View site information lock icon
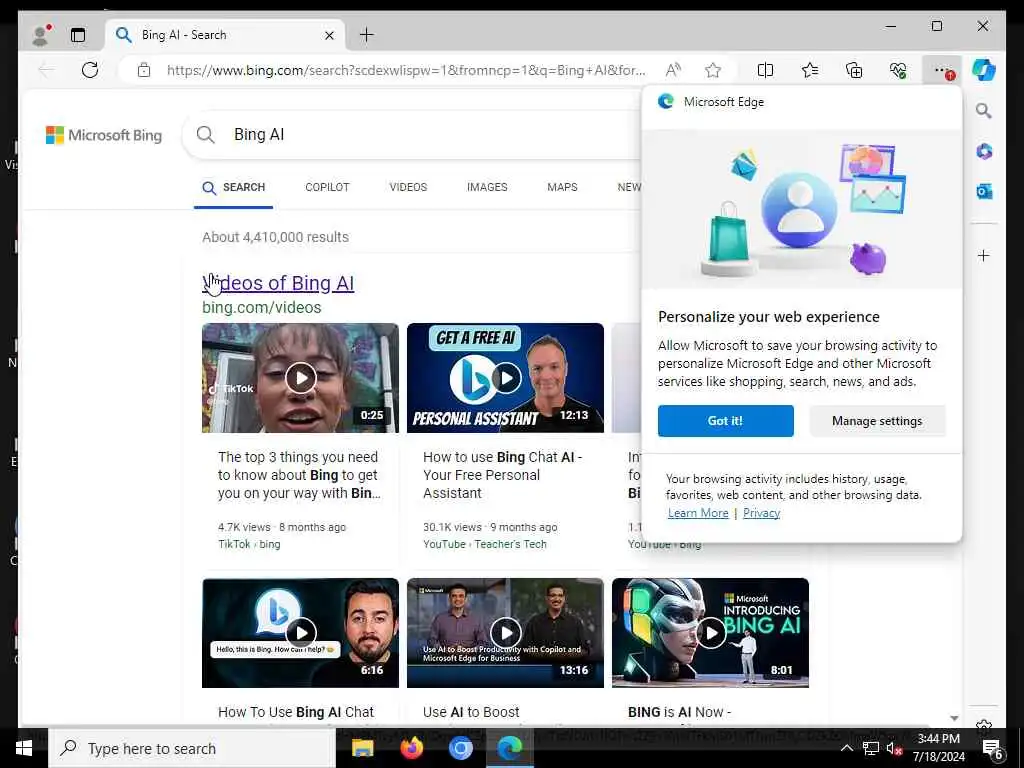Viewport: 1024px width, 768px height. click(144, 70)
